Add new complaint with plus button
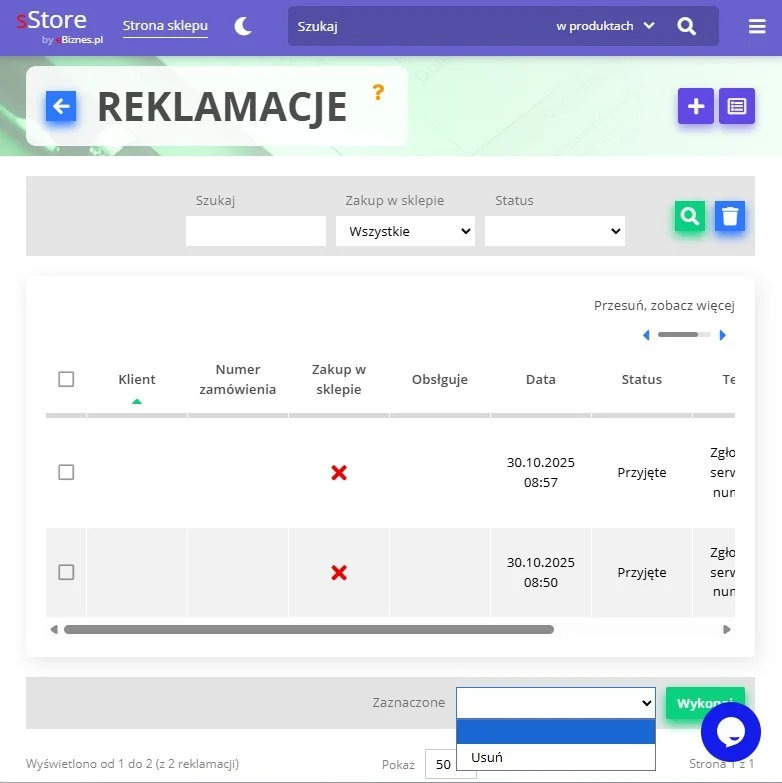 696,106
